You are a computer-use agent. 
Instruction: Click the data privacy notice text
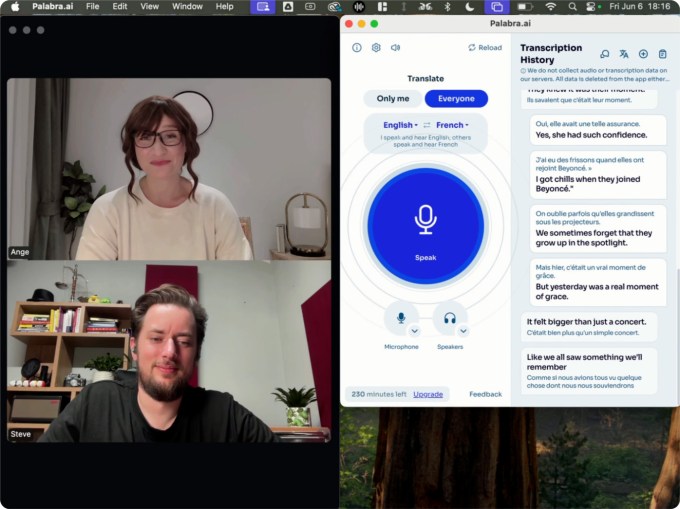tap(594, 75)
